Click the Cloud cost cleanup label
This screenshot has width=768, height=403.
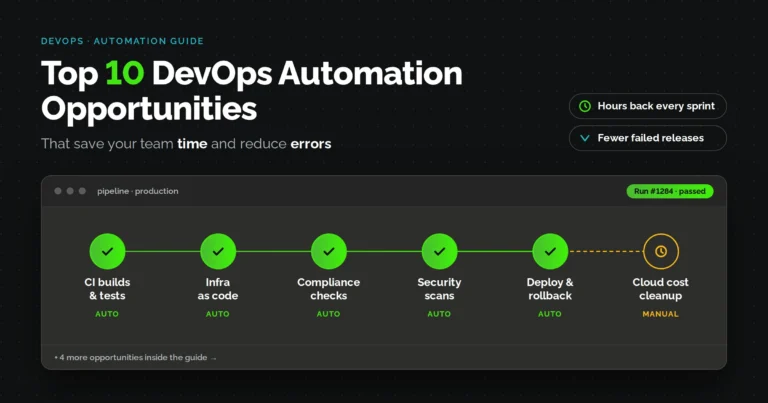[x=661, y=289]
